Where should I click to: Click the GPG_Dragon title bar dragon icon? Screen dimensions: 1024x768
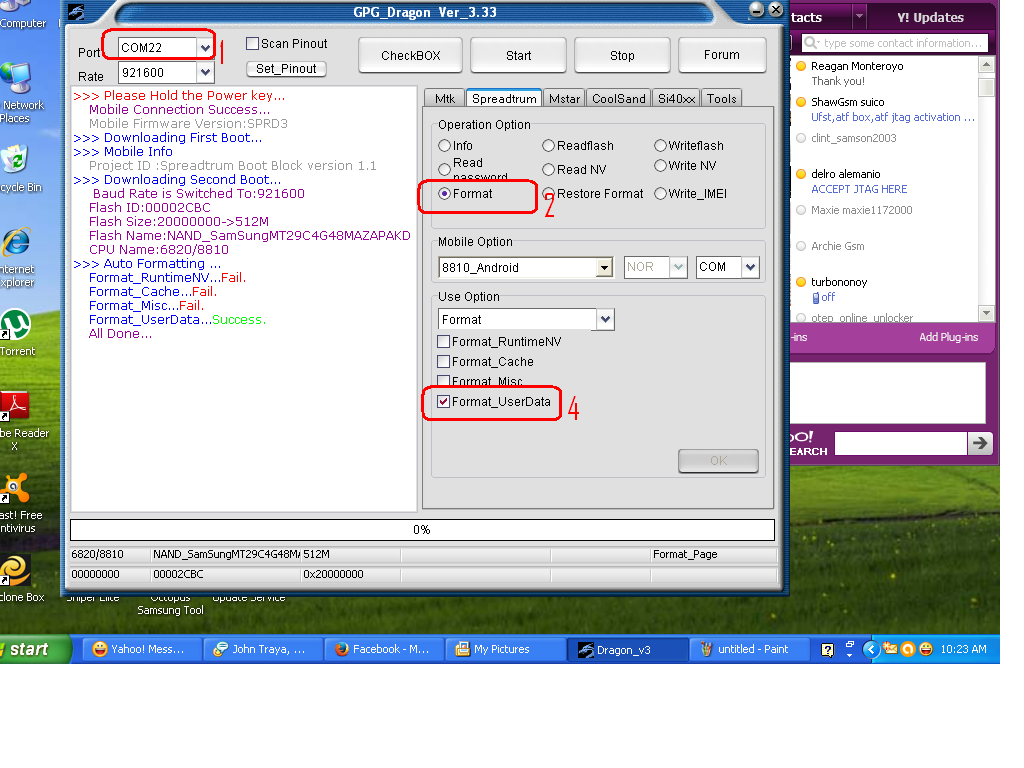[76, 12]
